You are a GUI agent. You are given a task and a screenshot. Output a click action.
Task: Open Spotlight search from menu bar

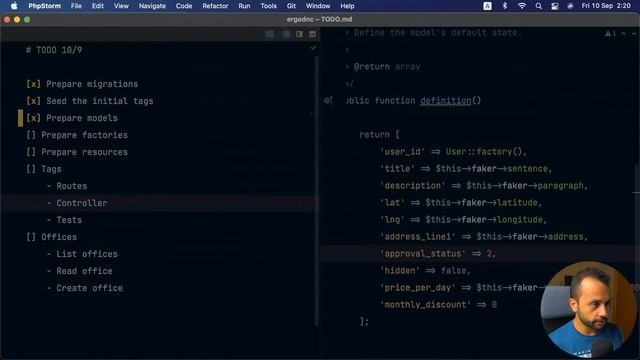(539, 6)
